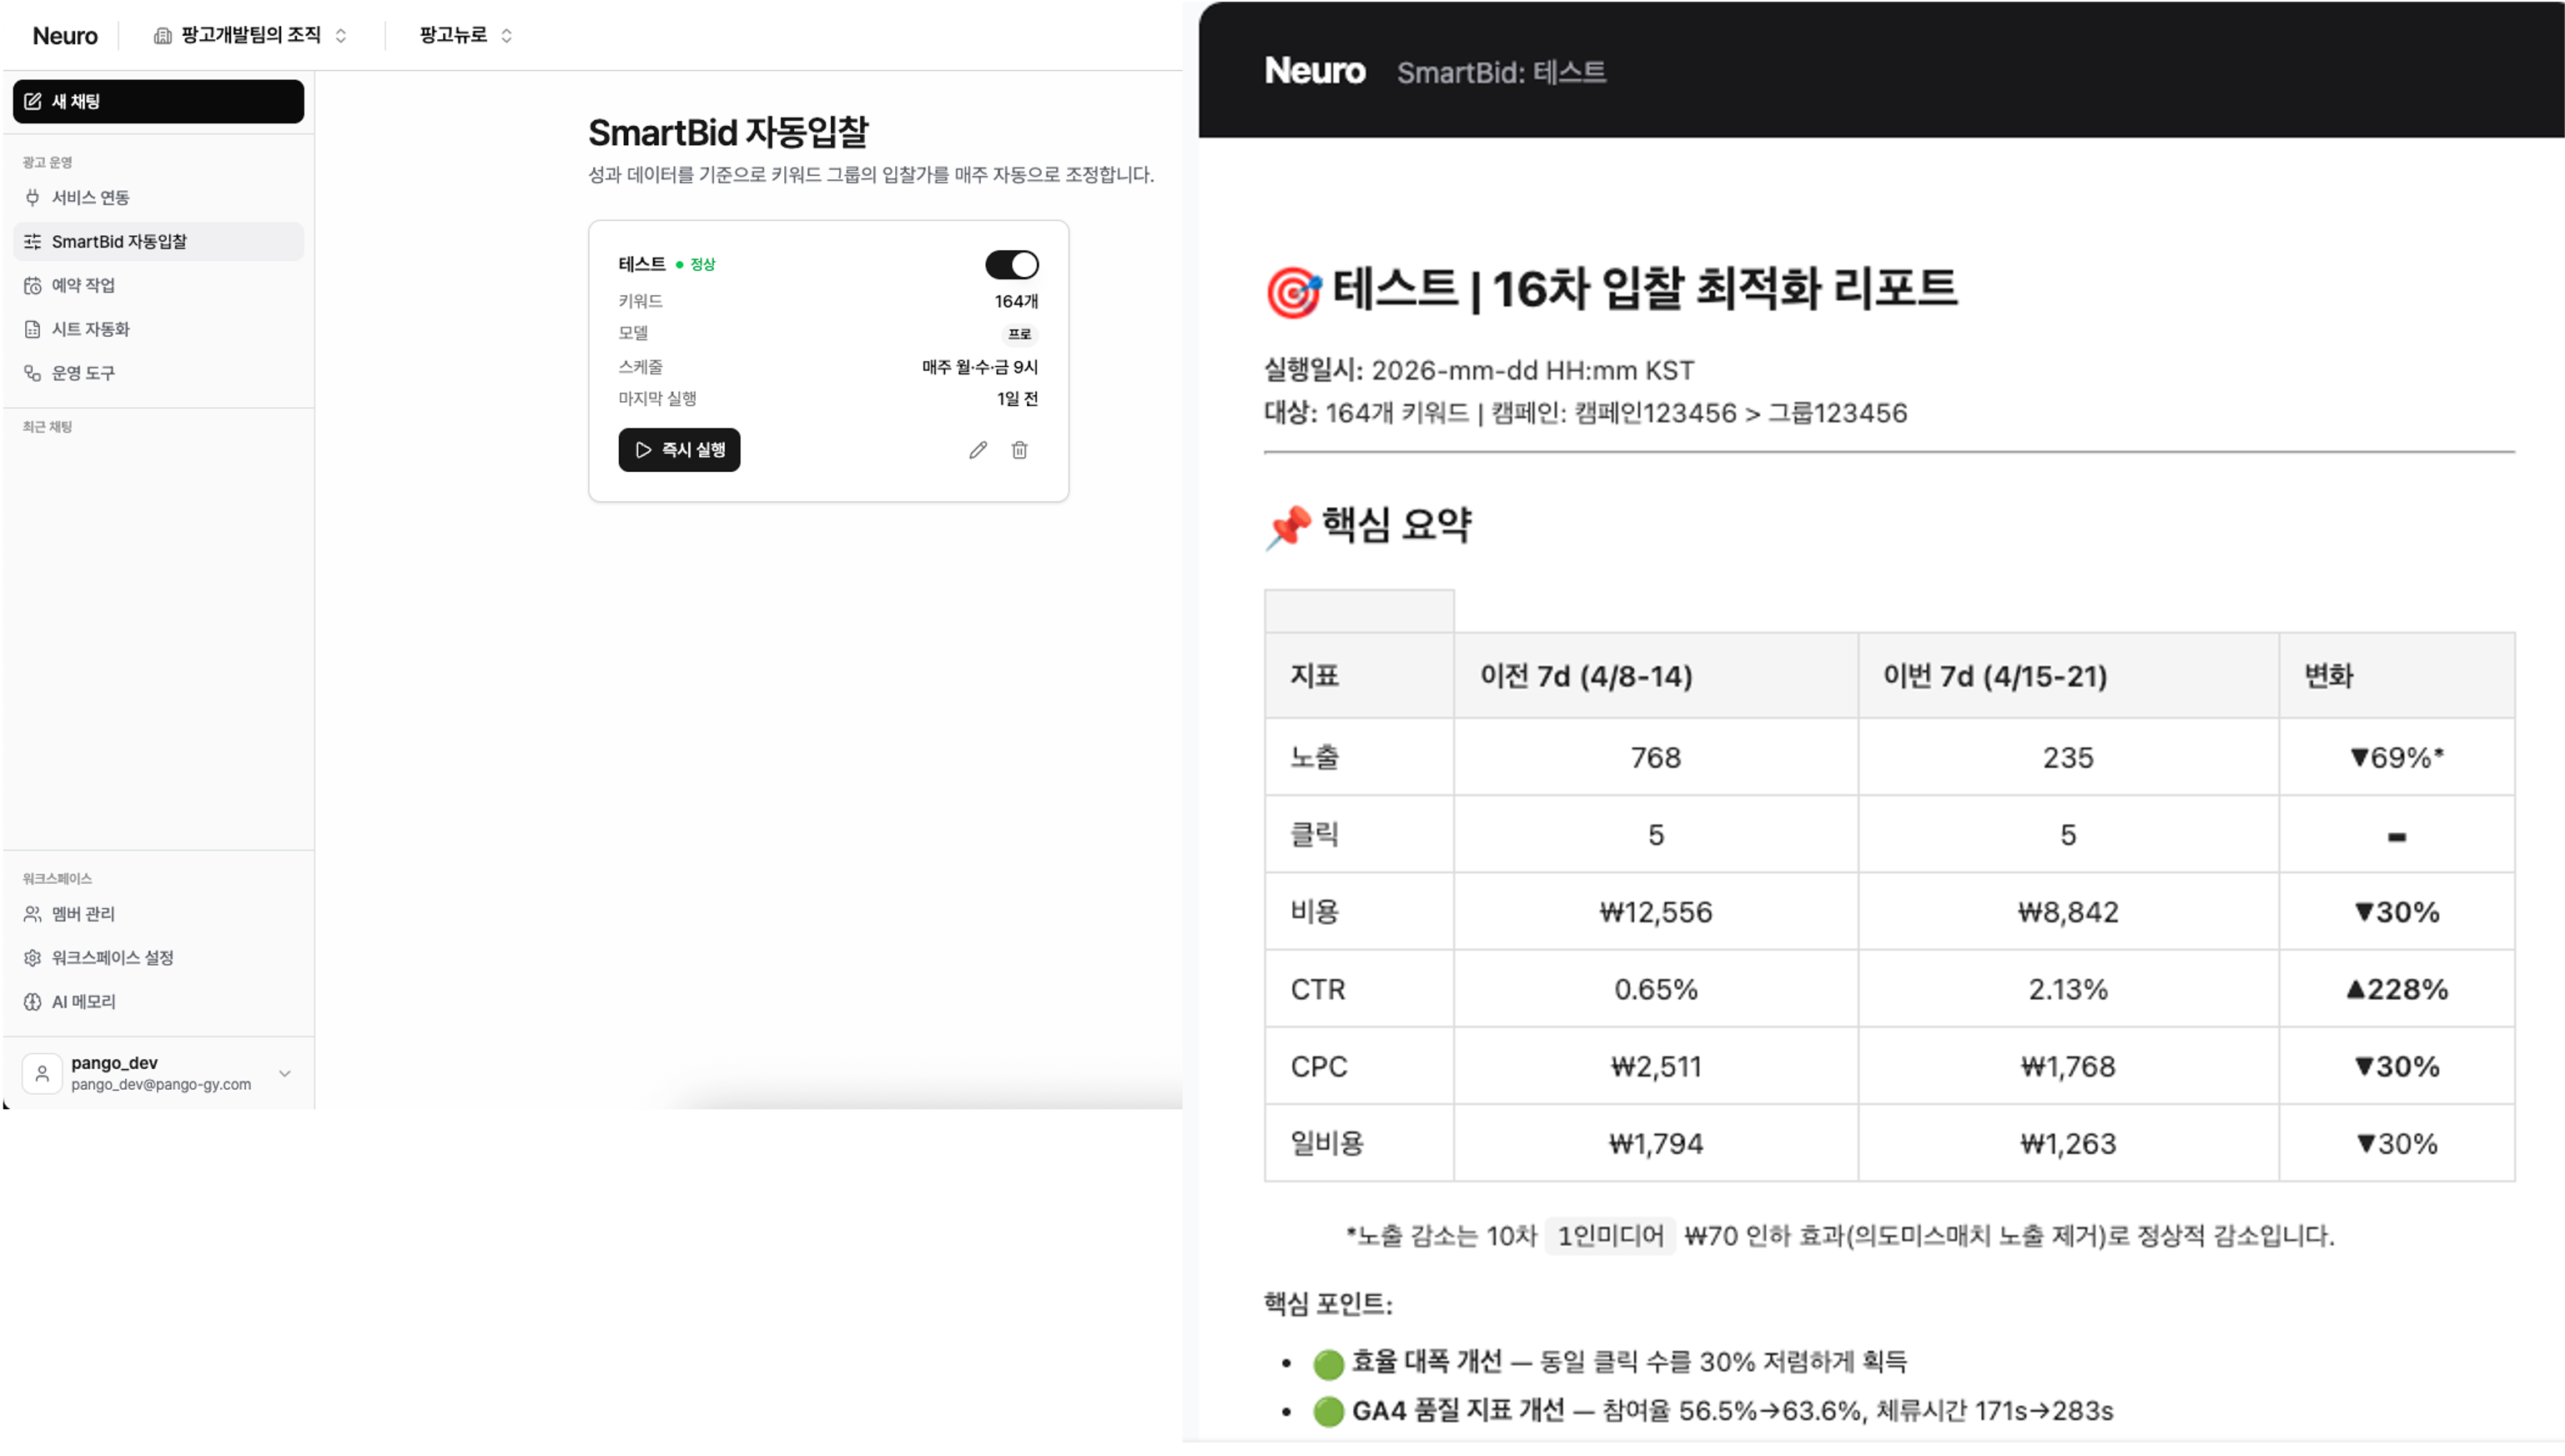Click the wrench icon beside 운영 도구
This screenshot has height=1456, width=2565.
pos(33,373)
